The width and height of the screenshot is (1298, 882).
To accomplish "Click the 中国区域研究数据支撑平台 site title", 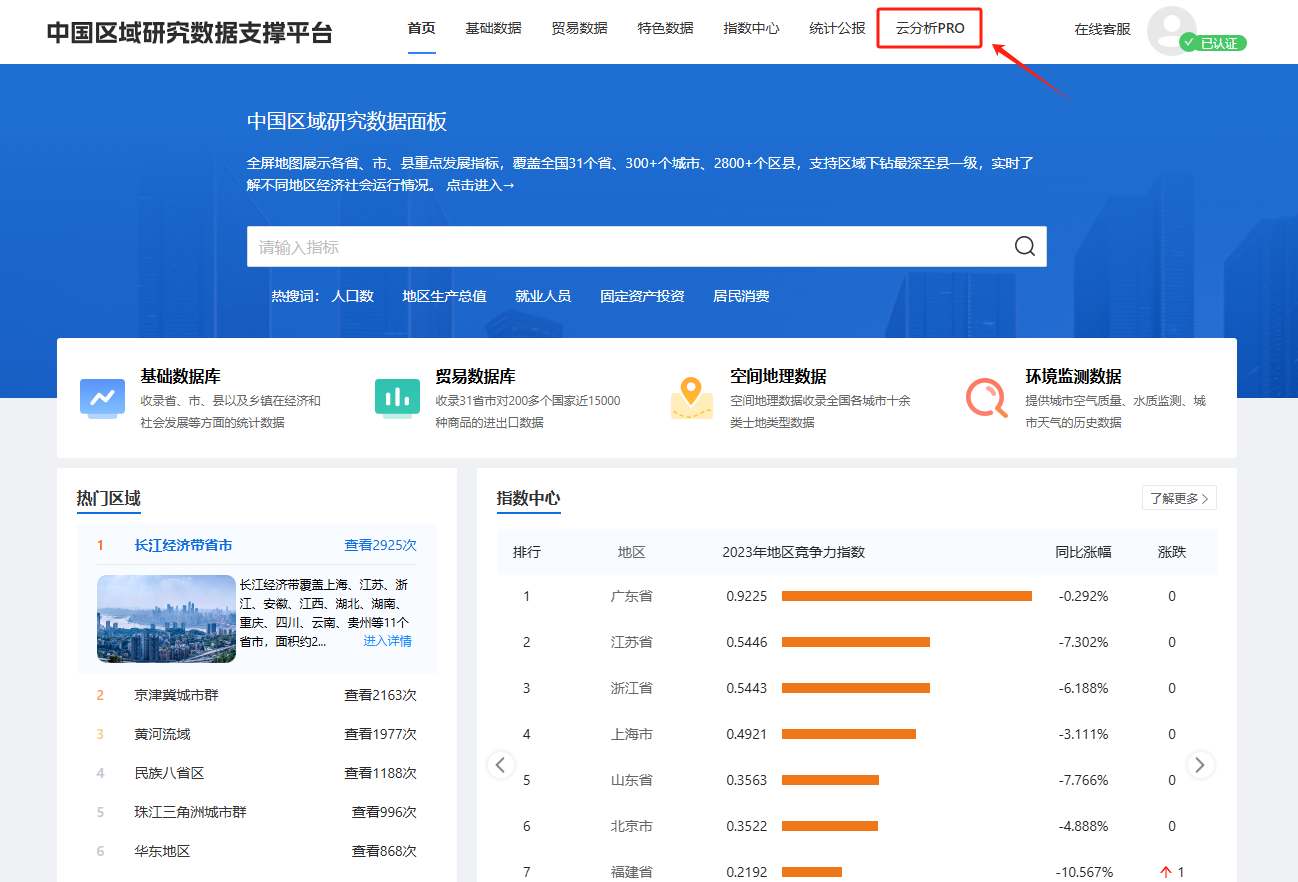I will [x=189, y=32].
